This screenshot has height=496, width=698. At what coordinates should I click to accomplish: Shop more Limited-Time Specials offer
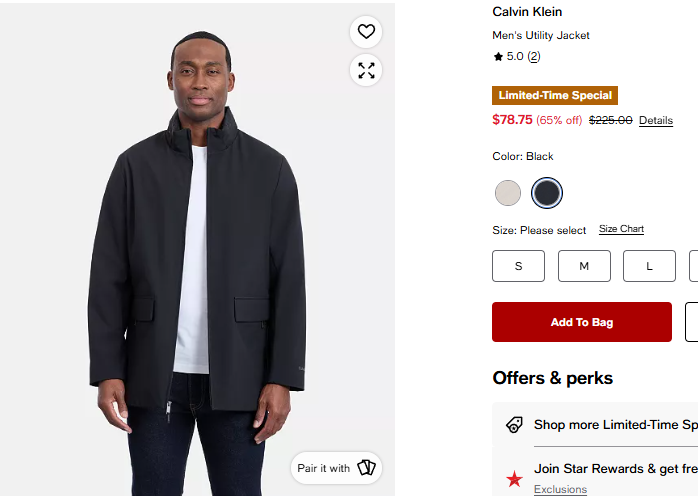(x=616, y=425)
